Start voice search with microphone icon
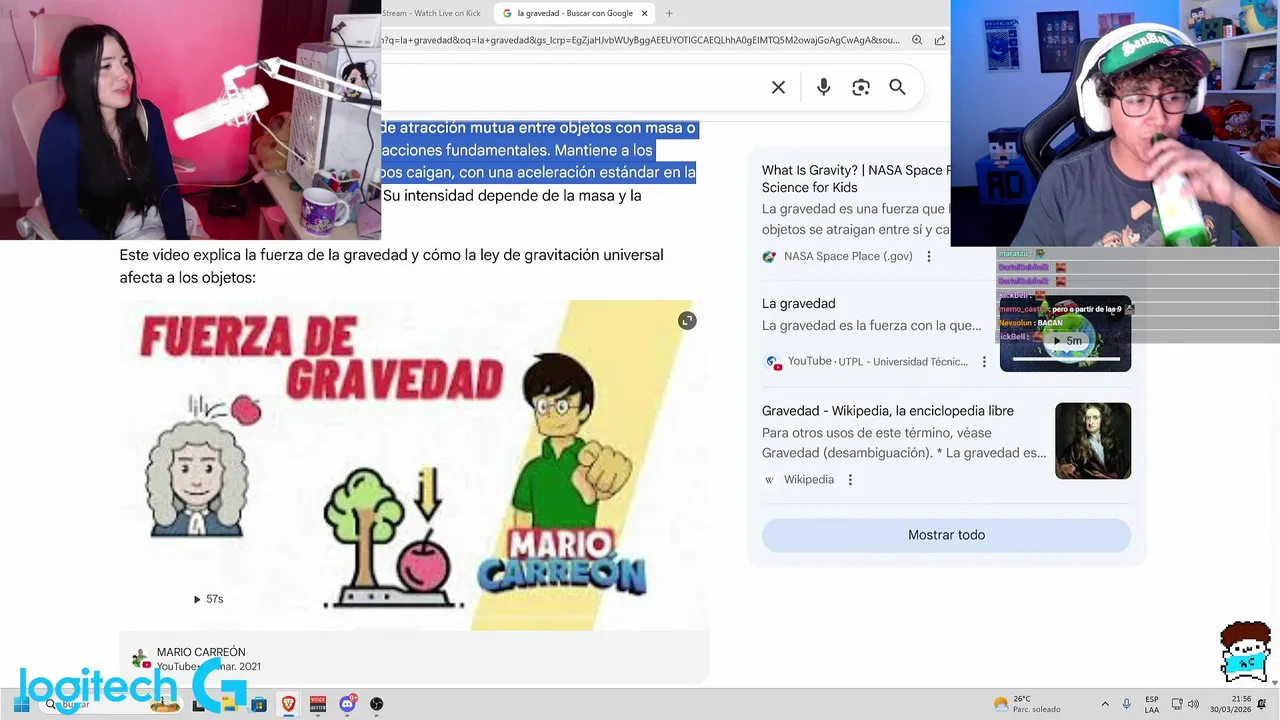The height and width of the screenshot is (720, 1280). tap(823, 88)
